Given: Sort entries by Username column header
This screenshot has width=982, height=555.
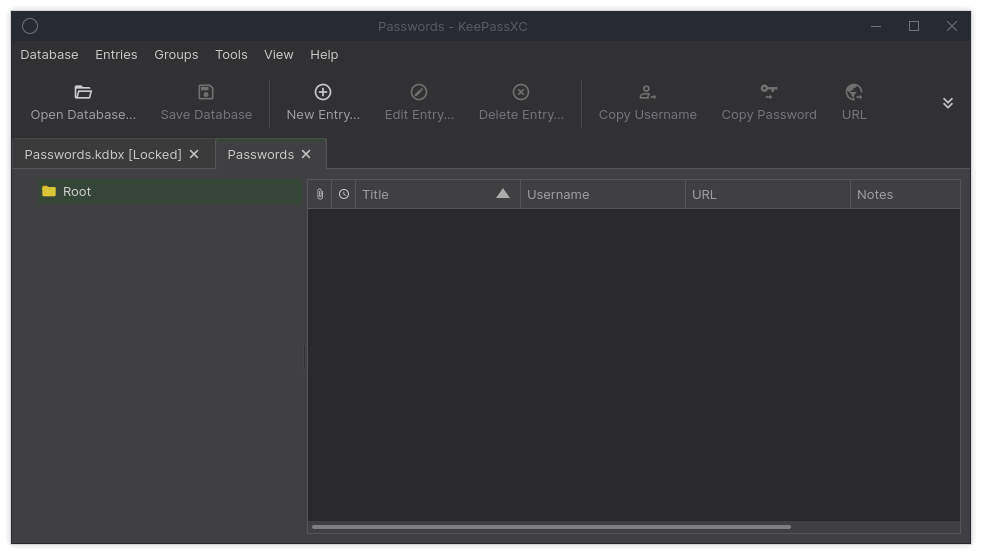Looking at the screenshot, I should (x=602, y=194).
